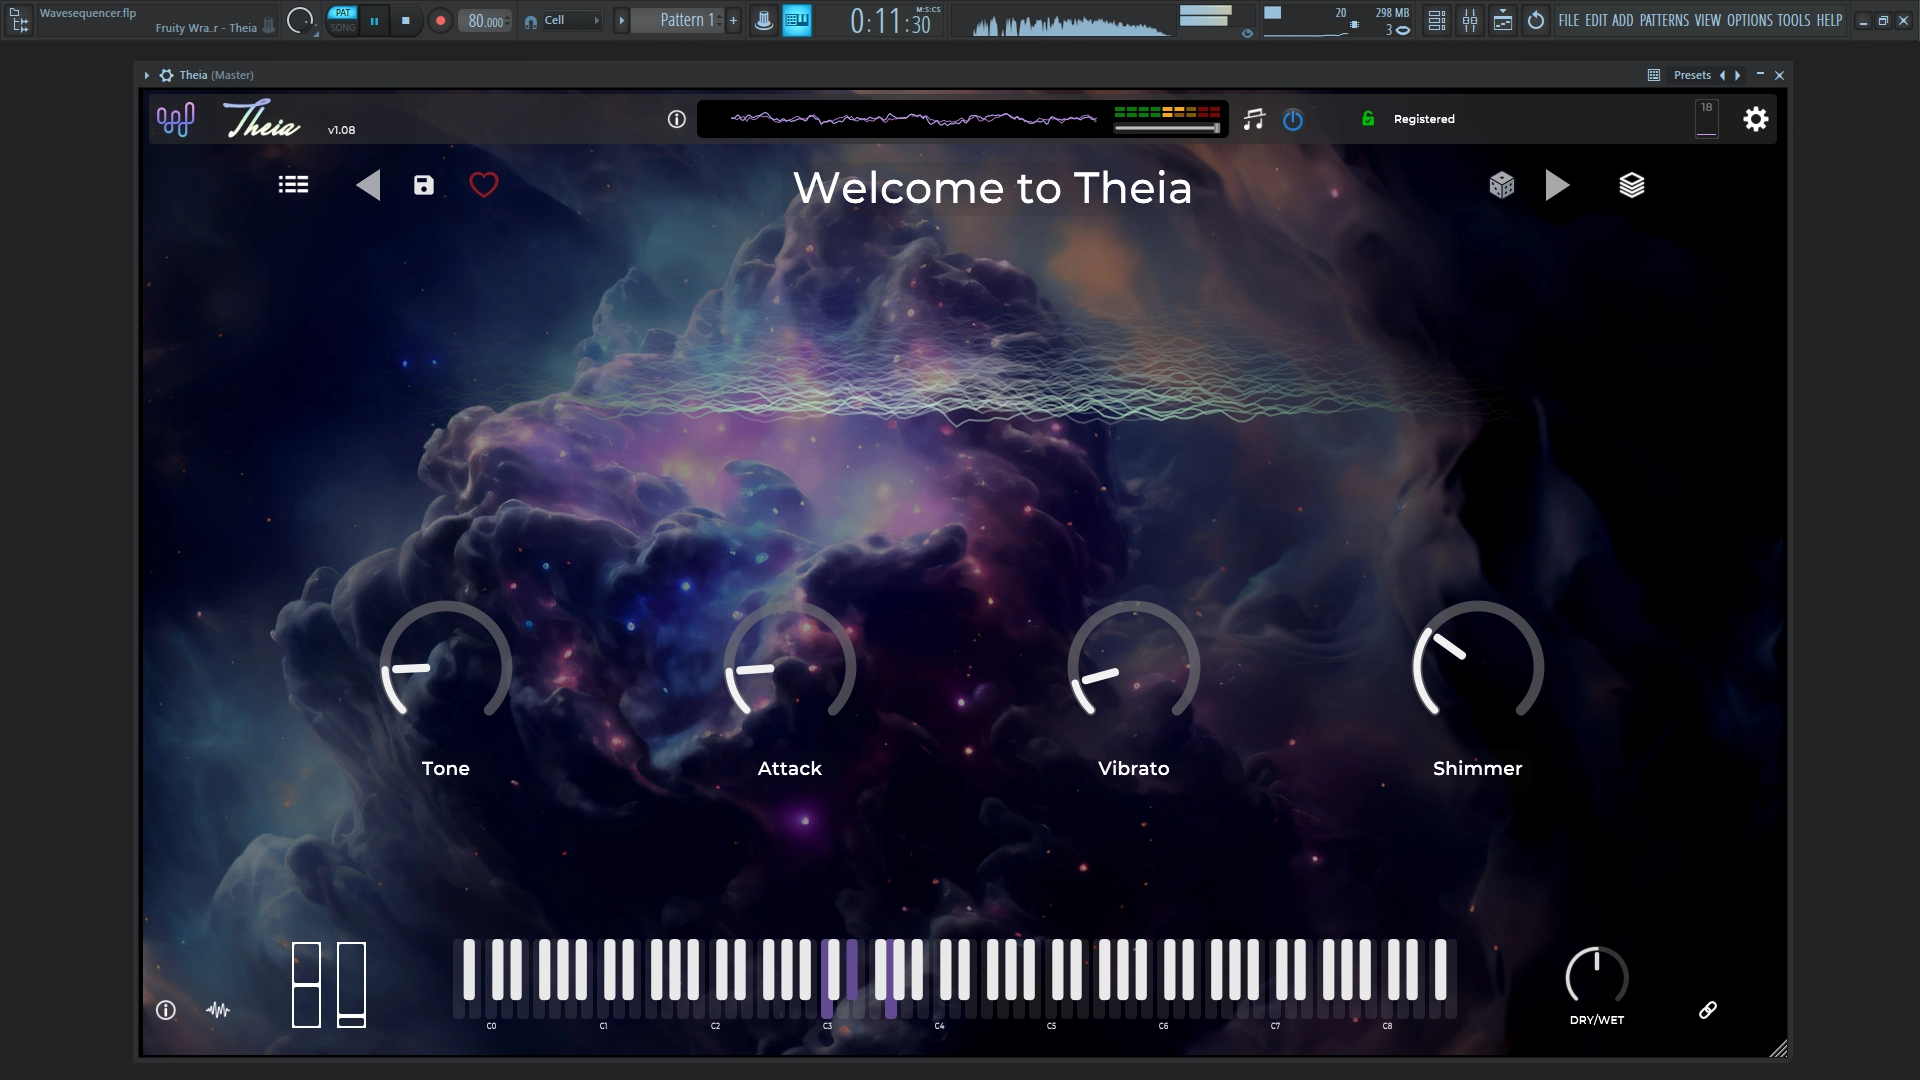Click the pitch bend wheel strip
This screenshot has height=1080, width=1920.
[306, 985]
